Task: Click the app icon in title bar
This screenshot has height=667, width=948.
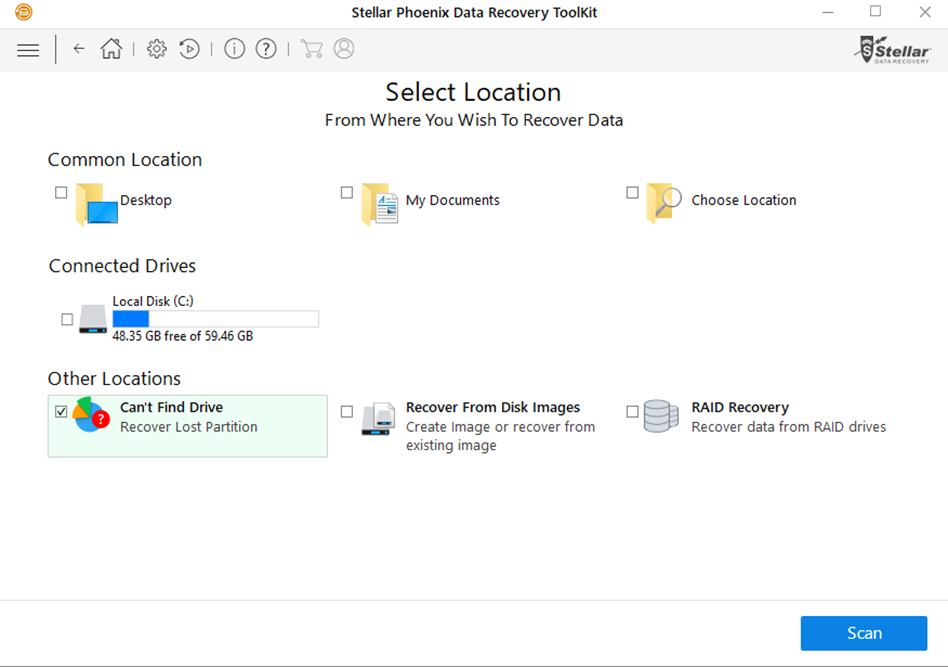Action: (x=24, y=12)
